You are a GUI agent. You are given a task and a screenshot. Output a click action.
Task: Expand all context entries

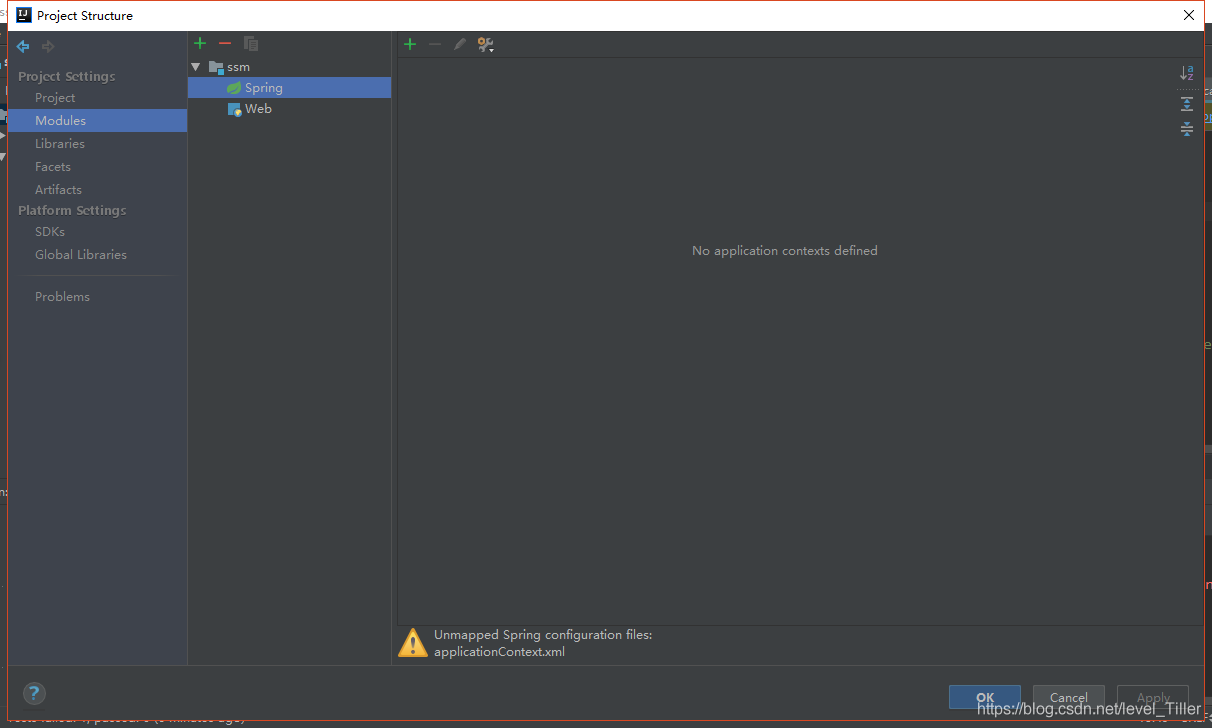tap(1187, 104)
